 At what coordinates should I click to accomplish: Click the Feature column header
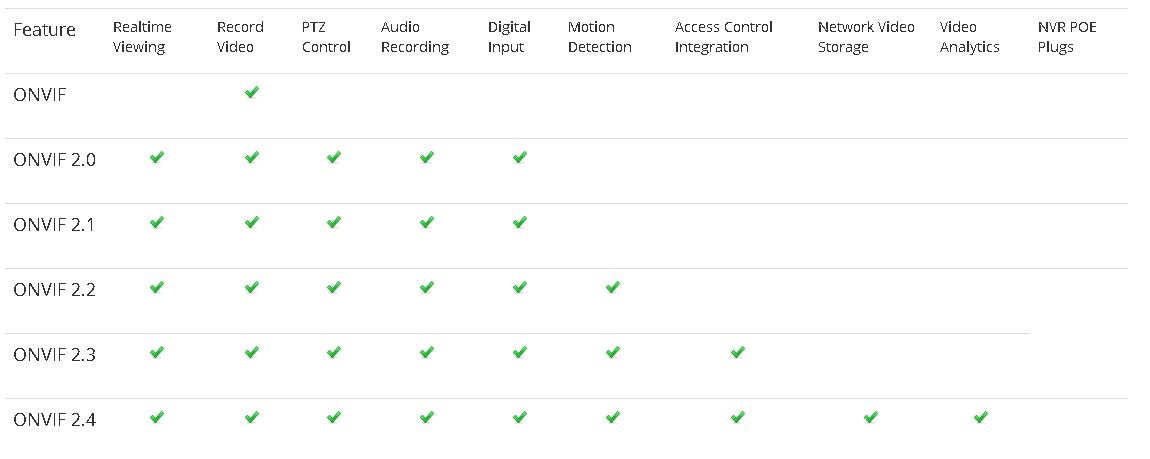[x=44, y=30]
